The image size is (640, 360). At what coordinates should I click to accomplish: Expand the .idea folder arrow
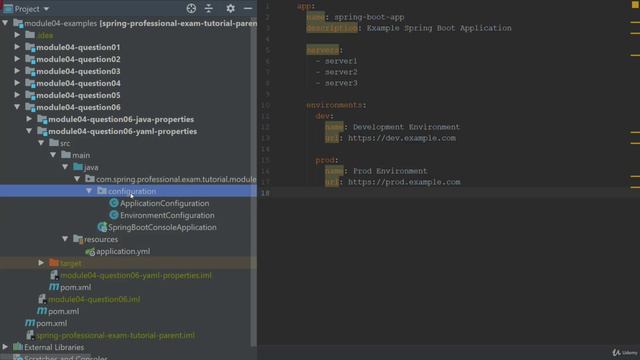[17, 35]
